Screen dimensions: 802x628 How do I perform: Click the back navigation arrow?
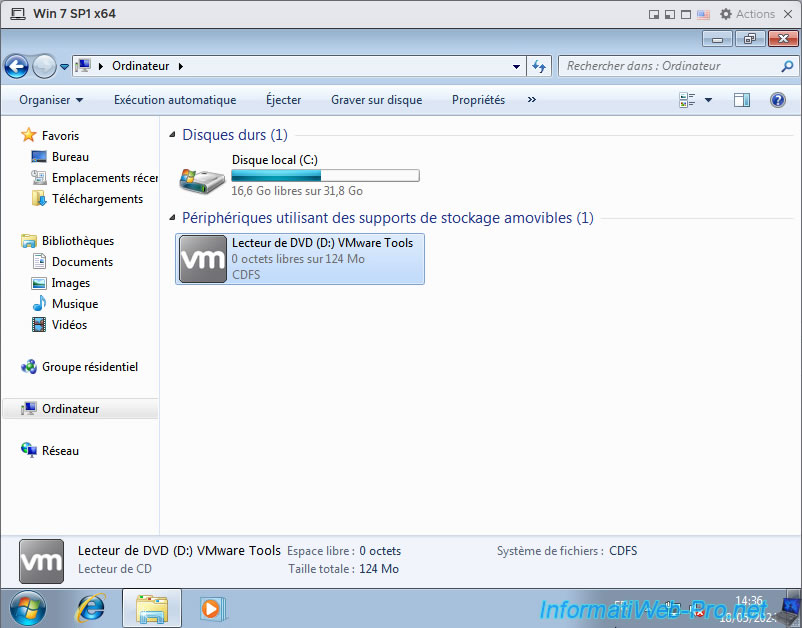16,66
